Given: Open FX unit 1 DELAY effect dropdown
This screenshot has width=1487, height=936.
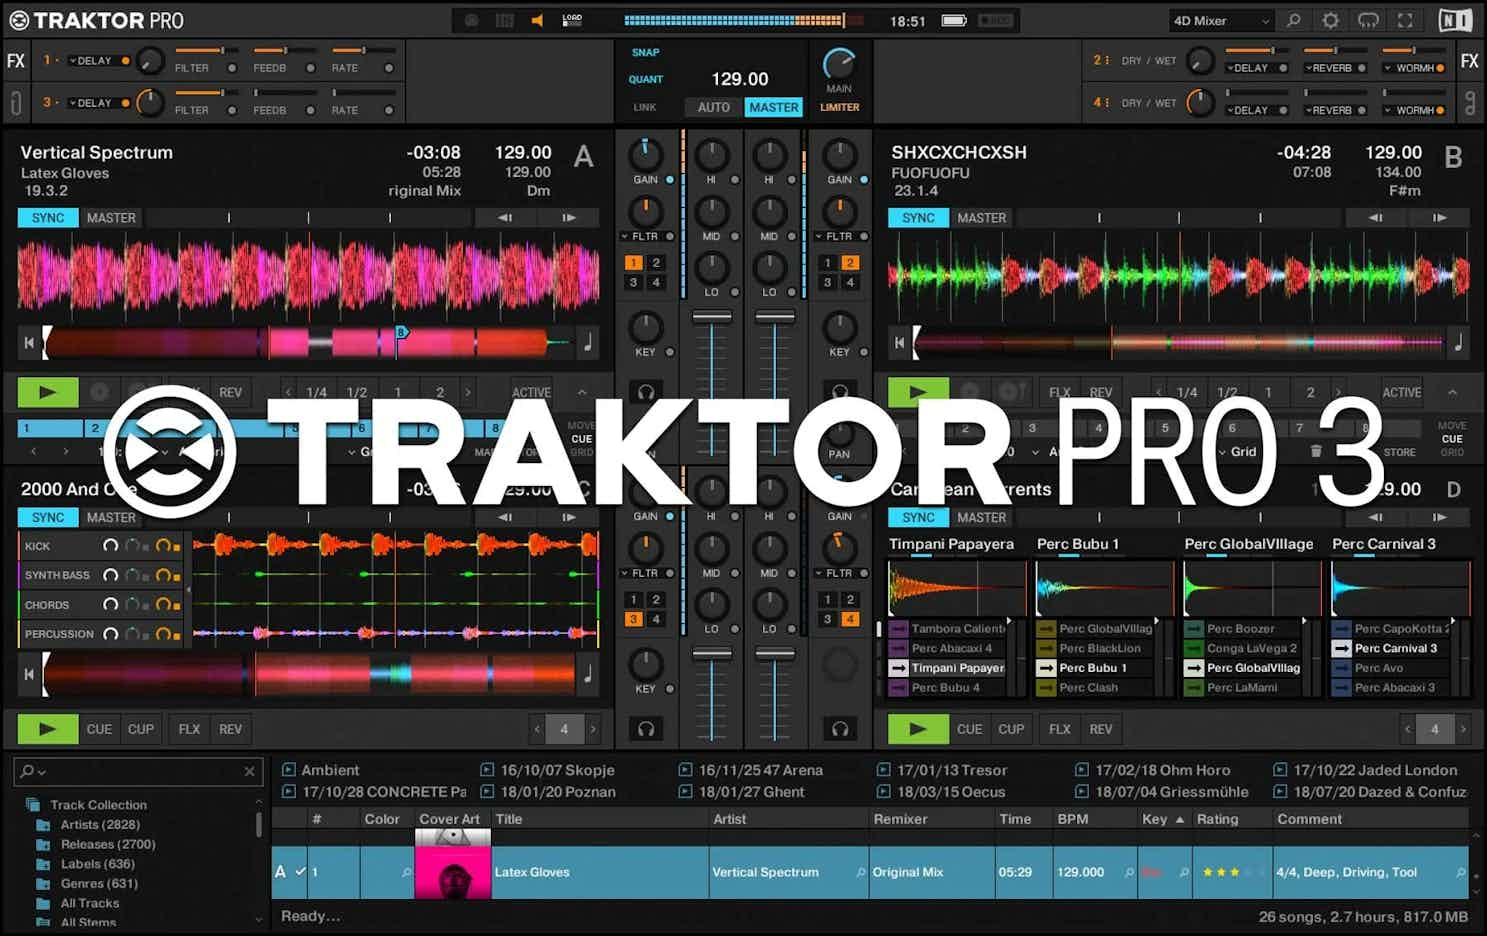Looking at the screenshot, I should [x=90, y=61].
